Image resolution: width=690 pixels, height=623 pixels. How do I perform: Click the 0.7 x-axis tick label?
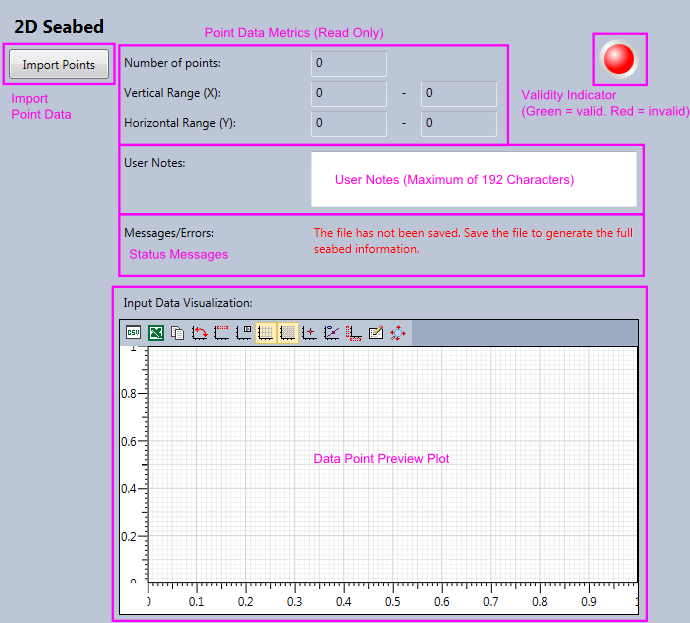[491, 601]
